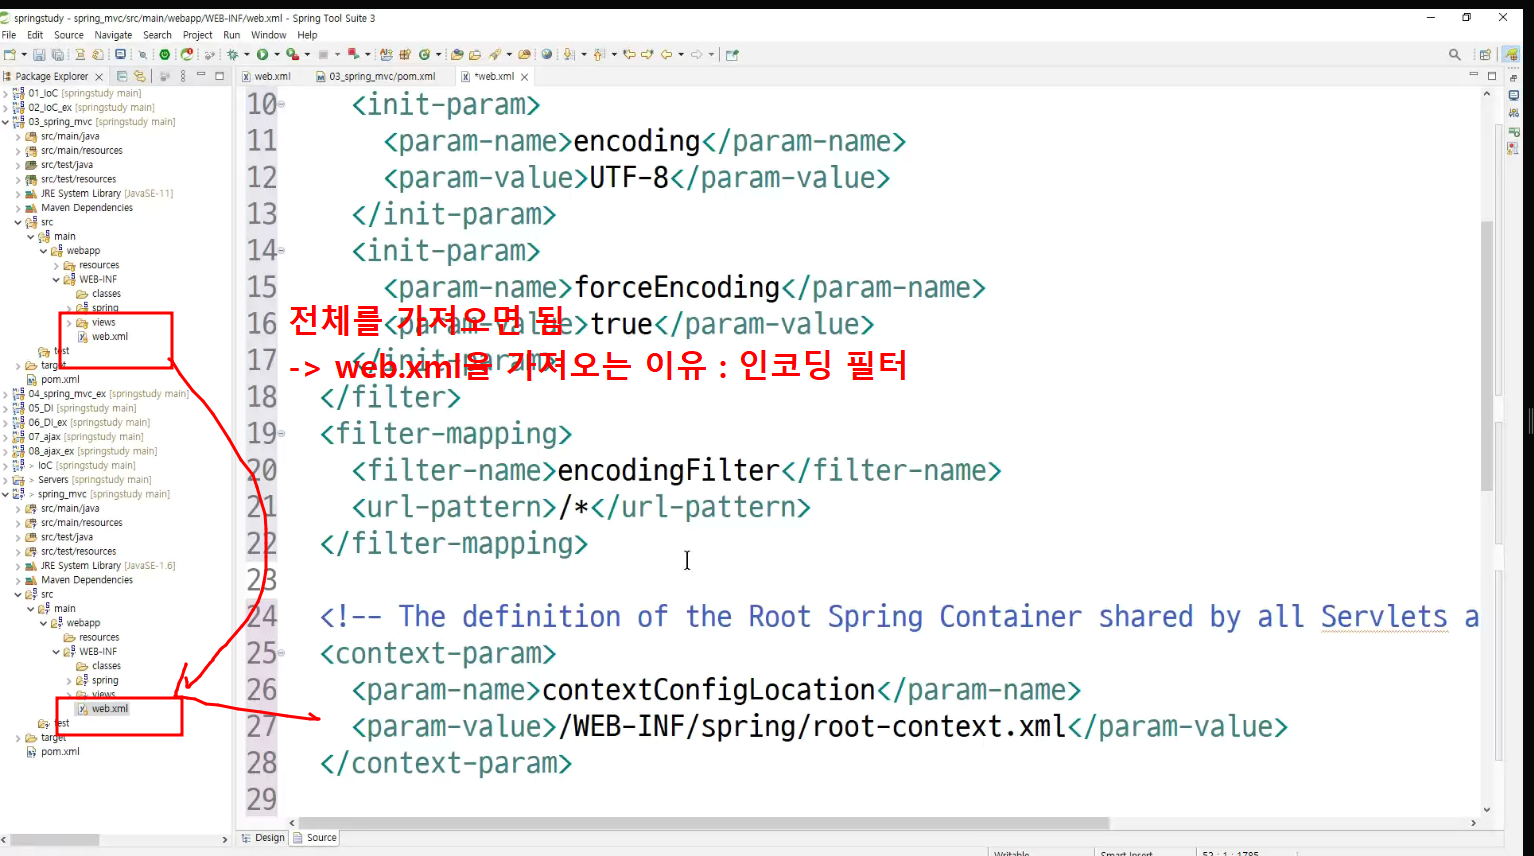
Task: Click the New file toolbar icon
Action: click(x=9, y=55)
